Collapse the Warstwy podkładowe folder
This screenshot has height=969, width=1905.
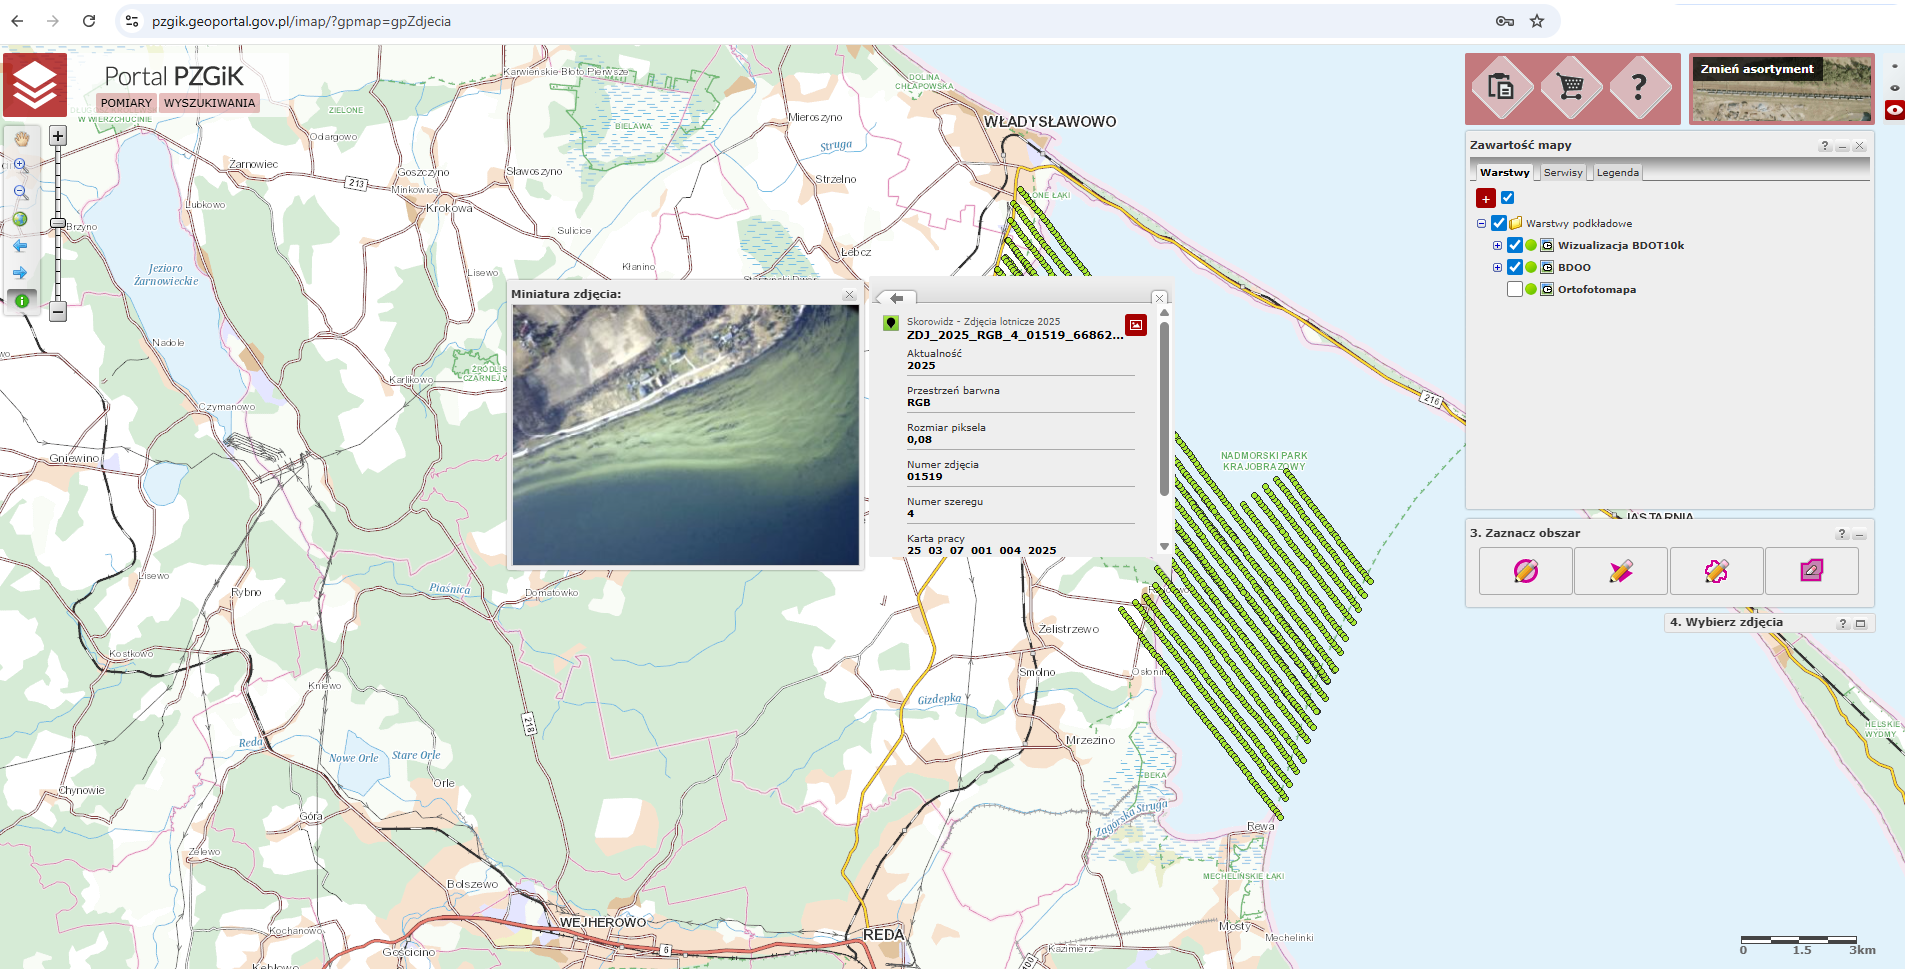1482,223
